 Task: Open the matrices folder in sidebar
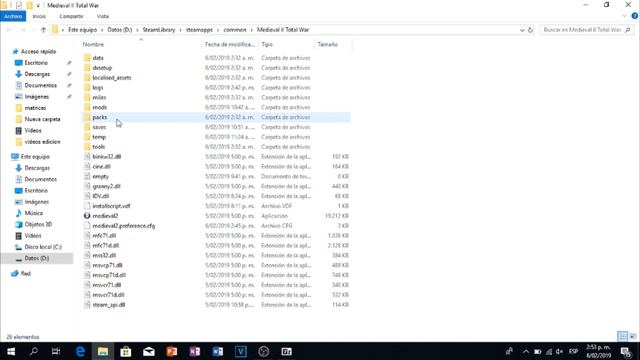tap(35, 108)
